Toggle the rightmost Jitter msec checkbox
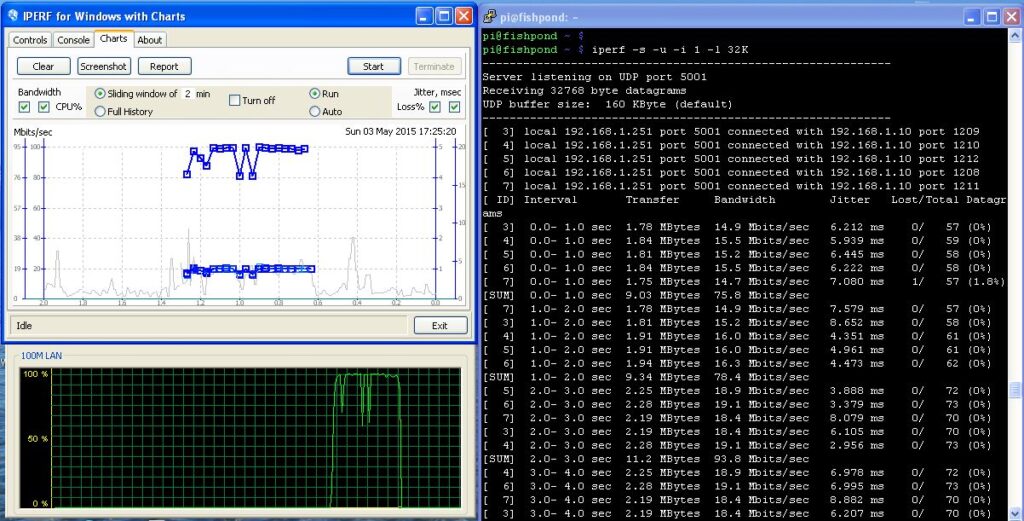 click(x=455, y=107)
